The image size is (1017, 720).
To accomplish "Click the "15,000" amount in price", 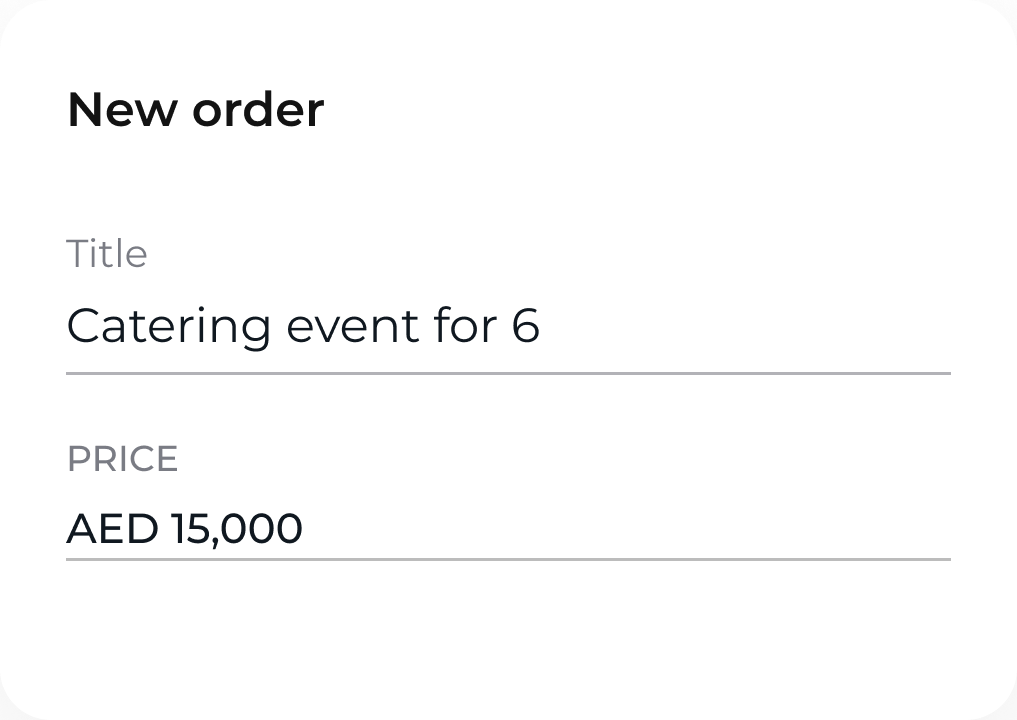I will pos(236,528).
